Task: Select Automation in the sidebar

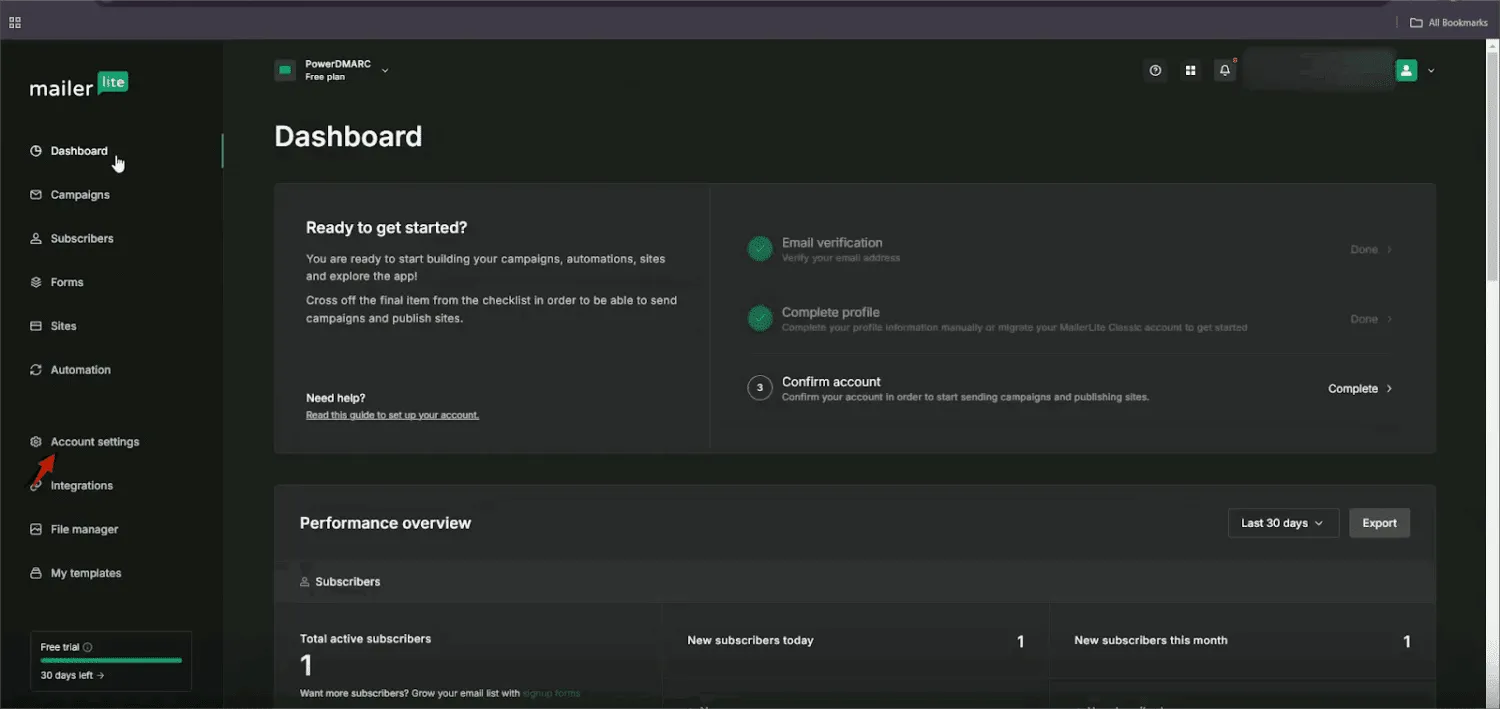Action: tap(81, 370)
